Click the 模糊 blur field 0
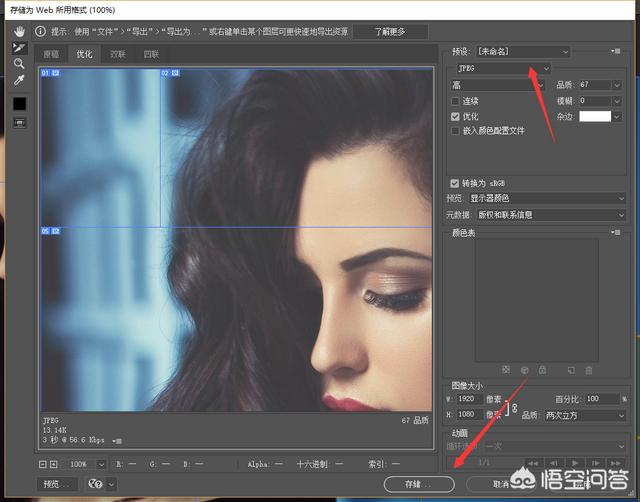 pyautogui.click(x=595, y=101)
